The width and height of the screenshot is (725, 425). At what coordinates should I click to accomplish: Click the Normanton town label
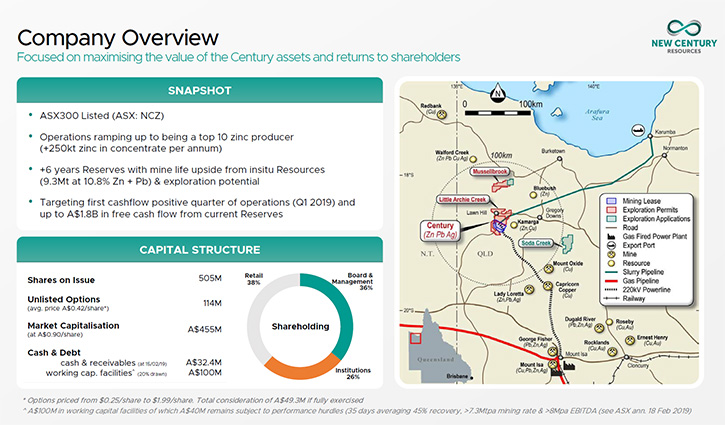675,148
